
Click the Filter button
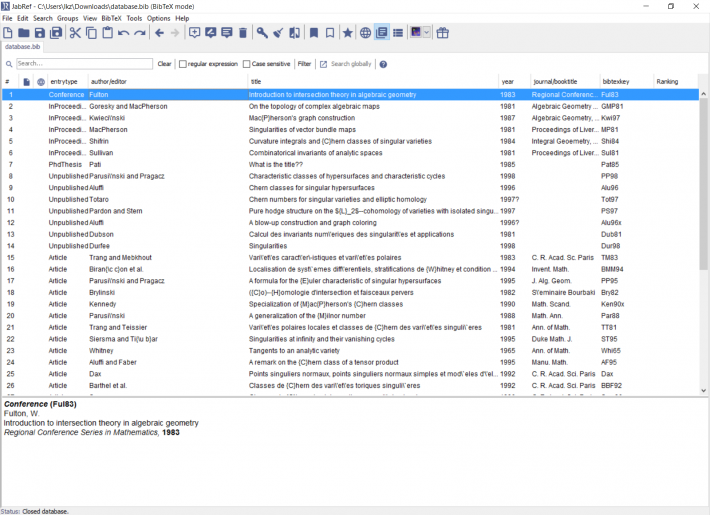click(304, 64)
